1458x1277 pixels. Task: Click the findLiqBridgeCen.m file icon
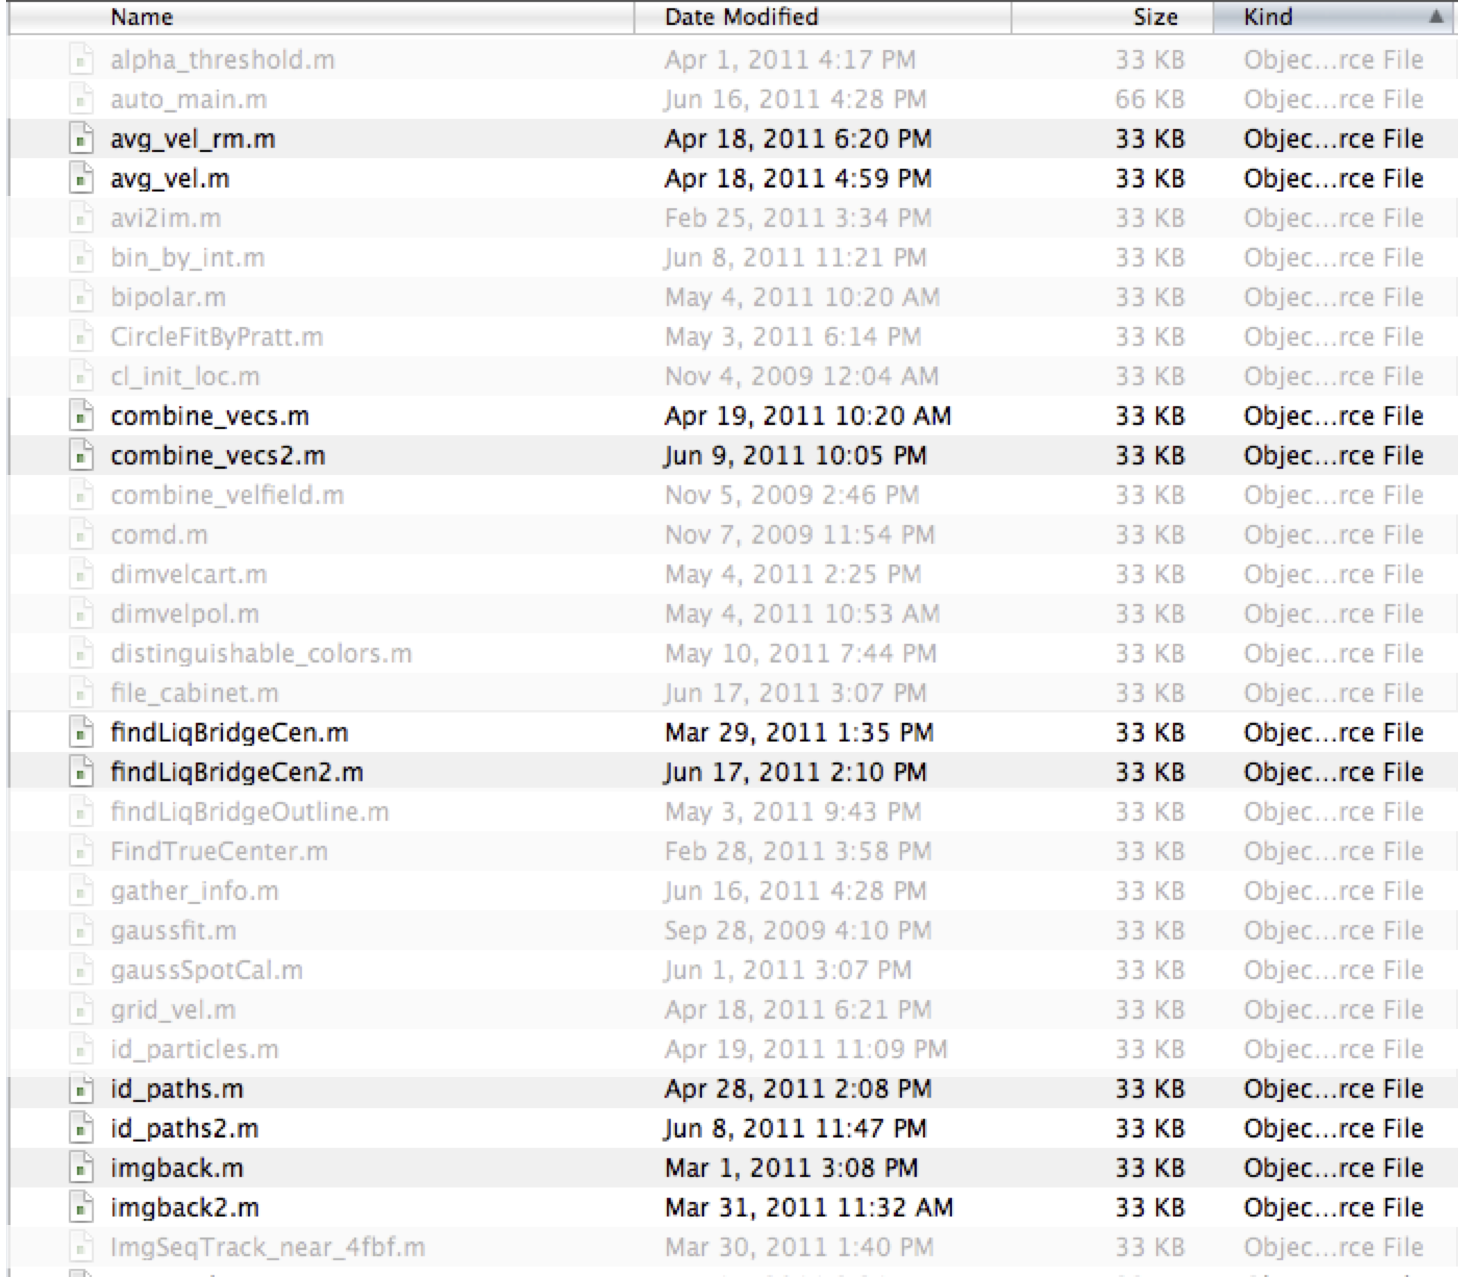coord(81,733)
